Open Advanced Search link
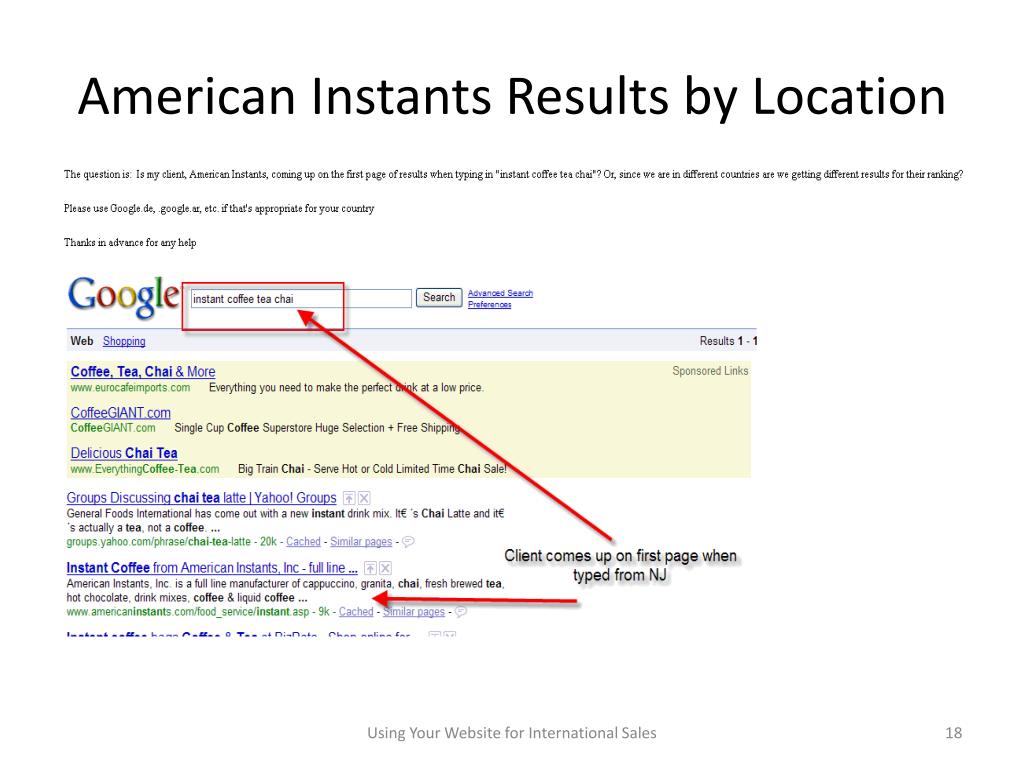 click(x=500, y=293)
